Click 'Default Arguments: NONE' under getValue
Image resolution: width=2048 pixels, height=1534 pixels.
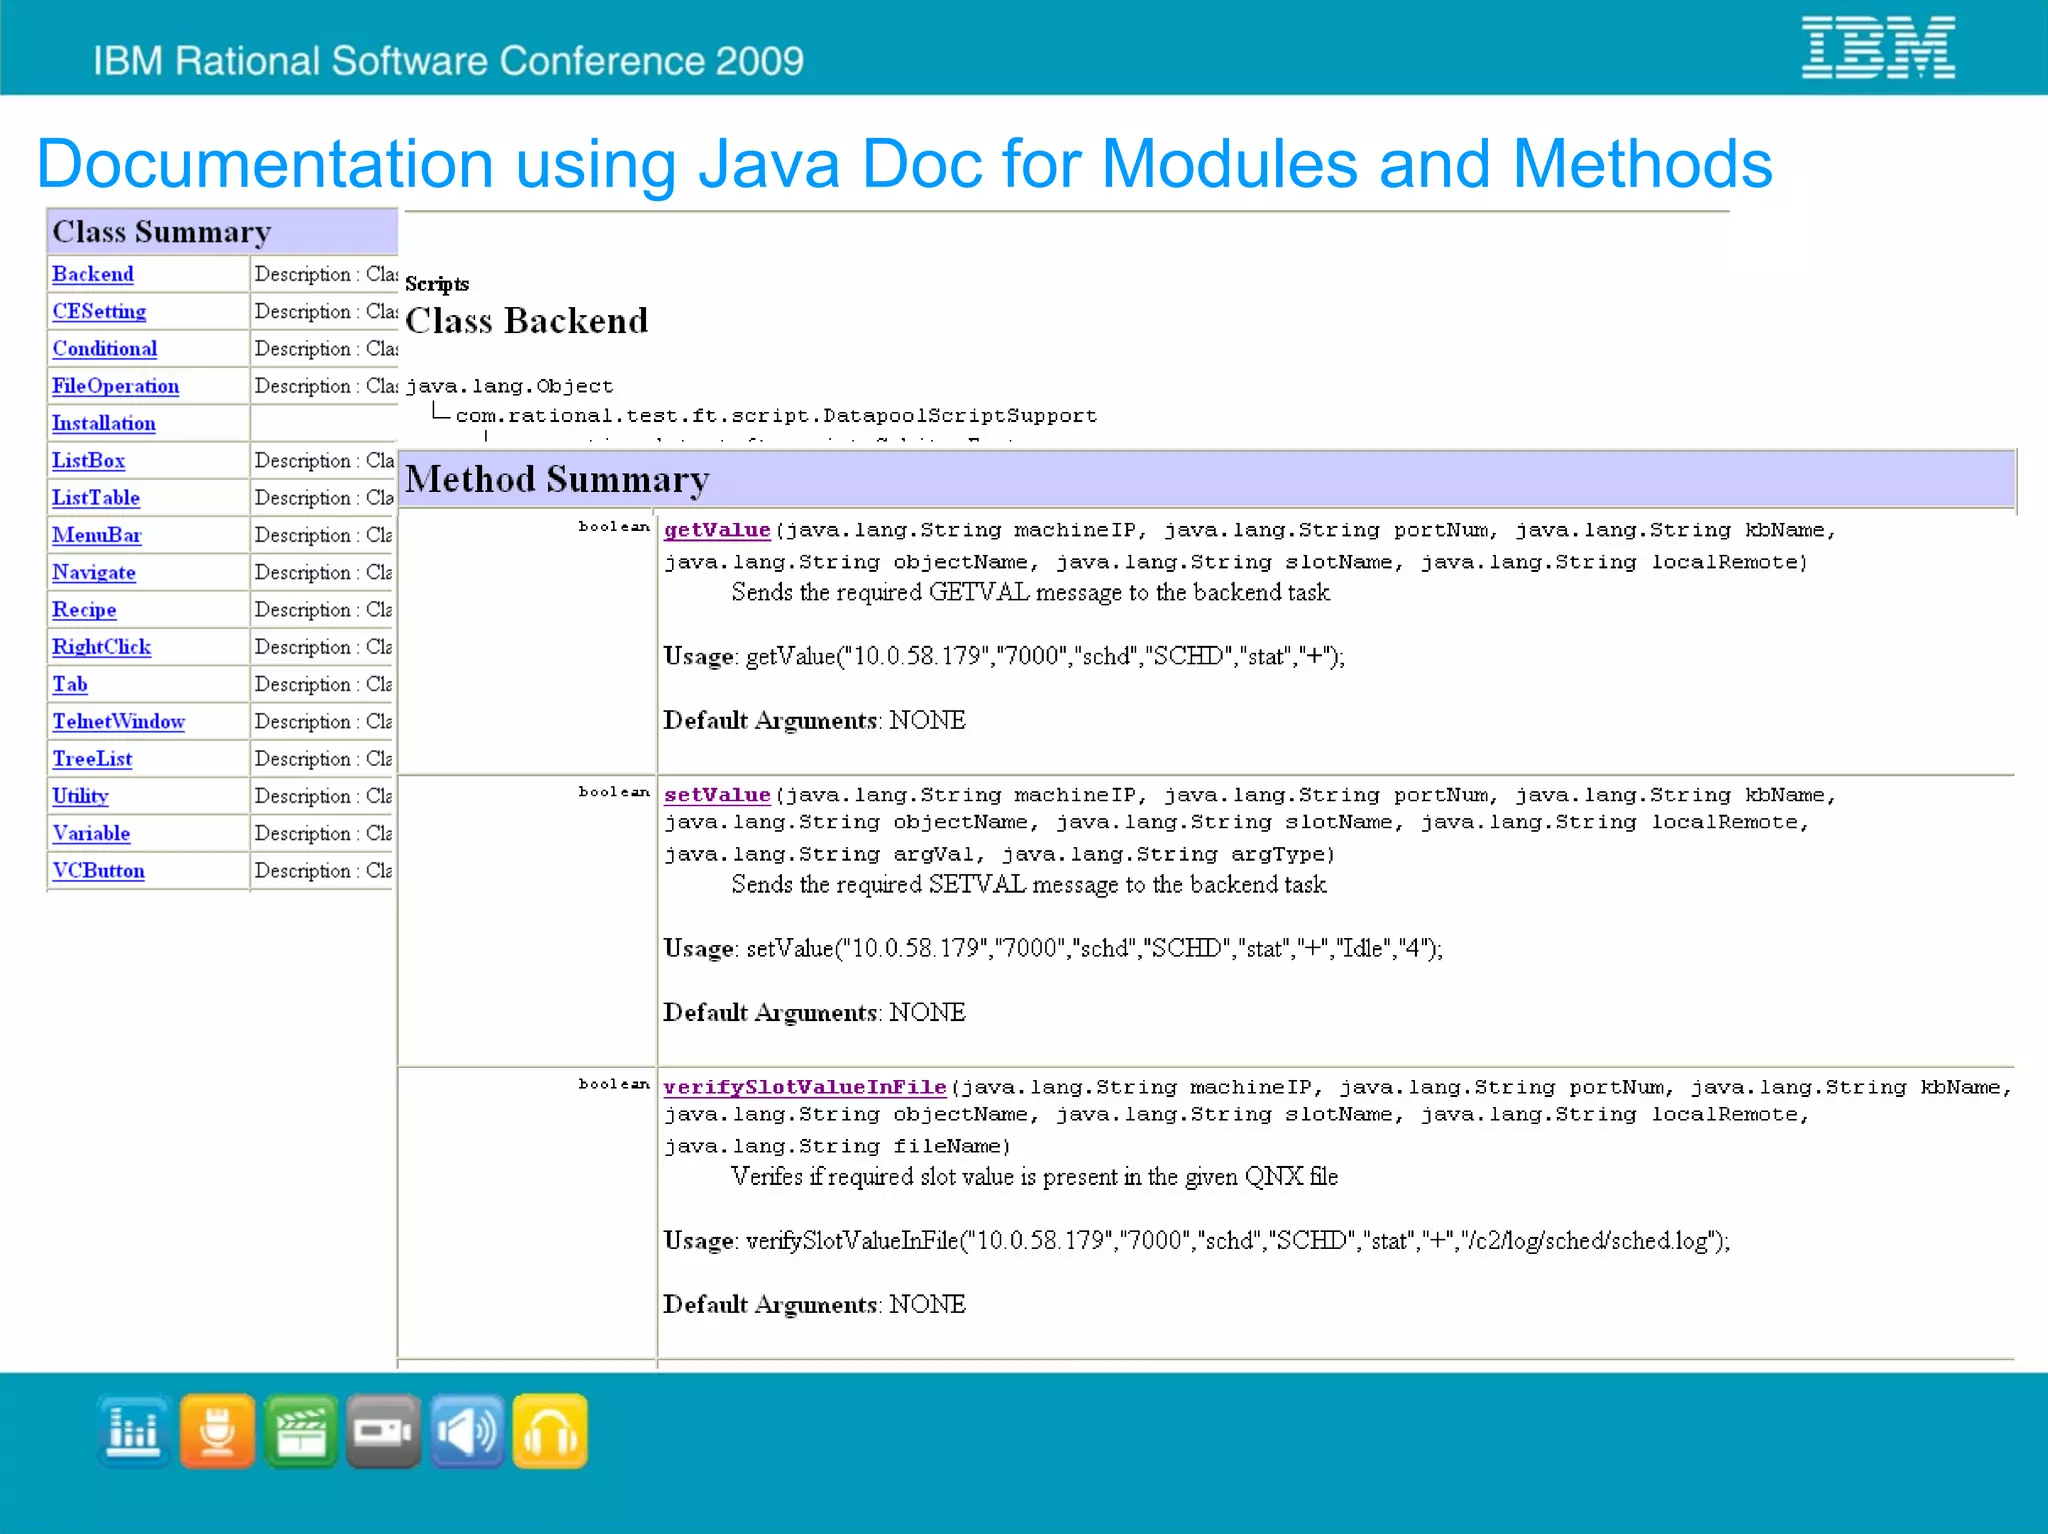(x=814, y=721)
